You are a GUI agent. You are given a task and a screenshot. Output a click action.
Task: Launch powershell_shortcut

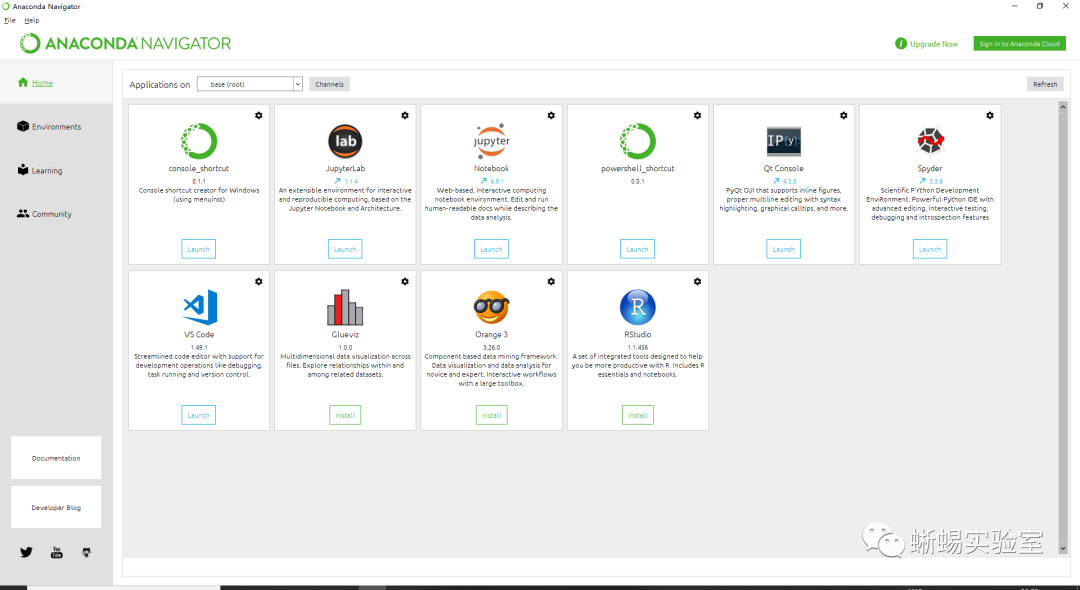pos(637,249)
